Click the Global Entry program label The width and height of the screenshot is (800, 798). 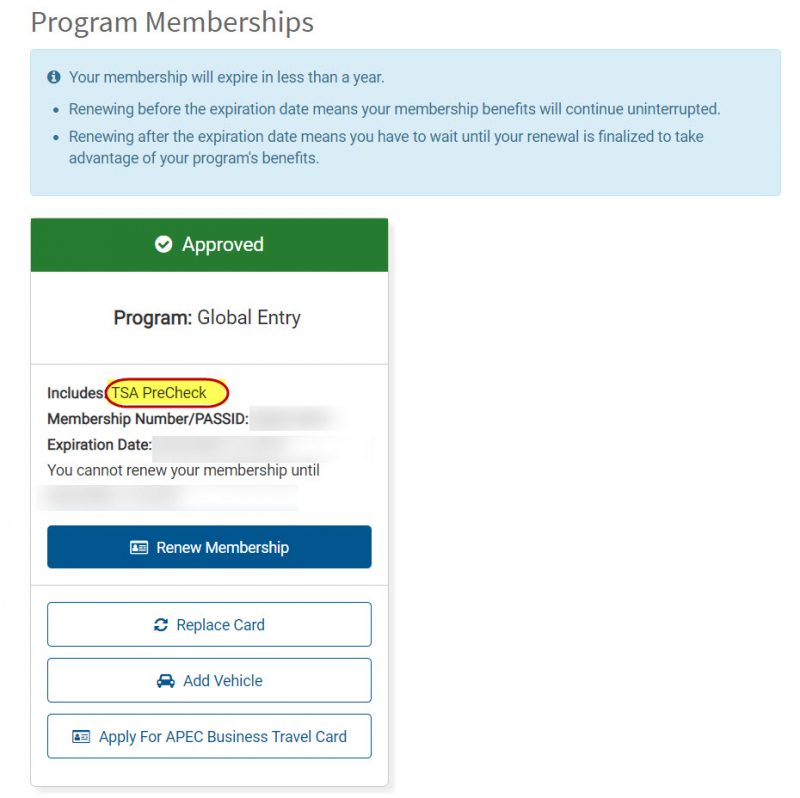(x=208, y=317)
